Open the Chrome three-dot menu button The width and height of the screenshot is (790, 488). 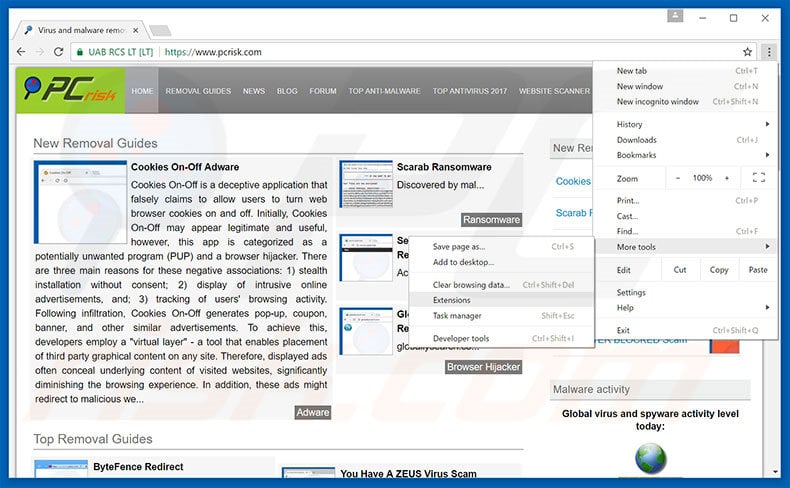[769, 52]
